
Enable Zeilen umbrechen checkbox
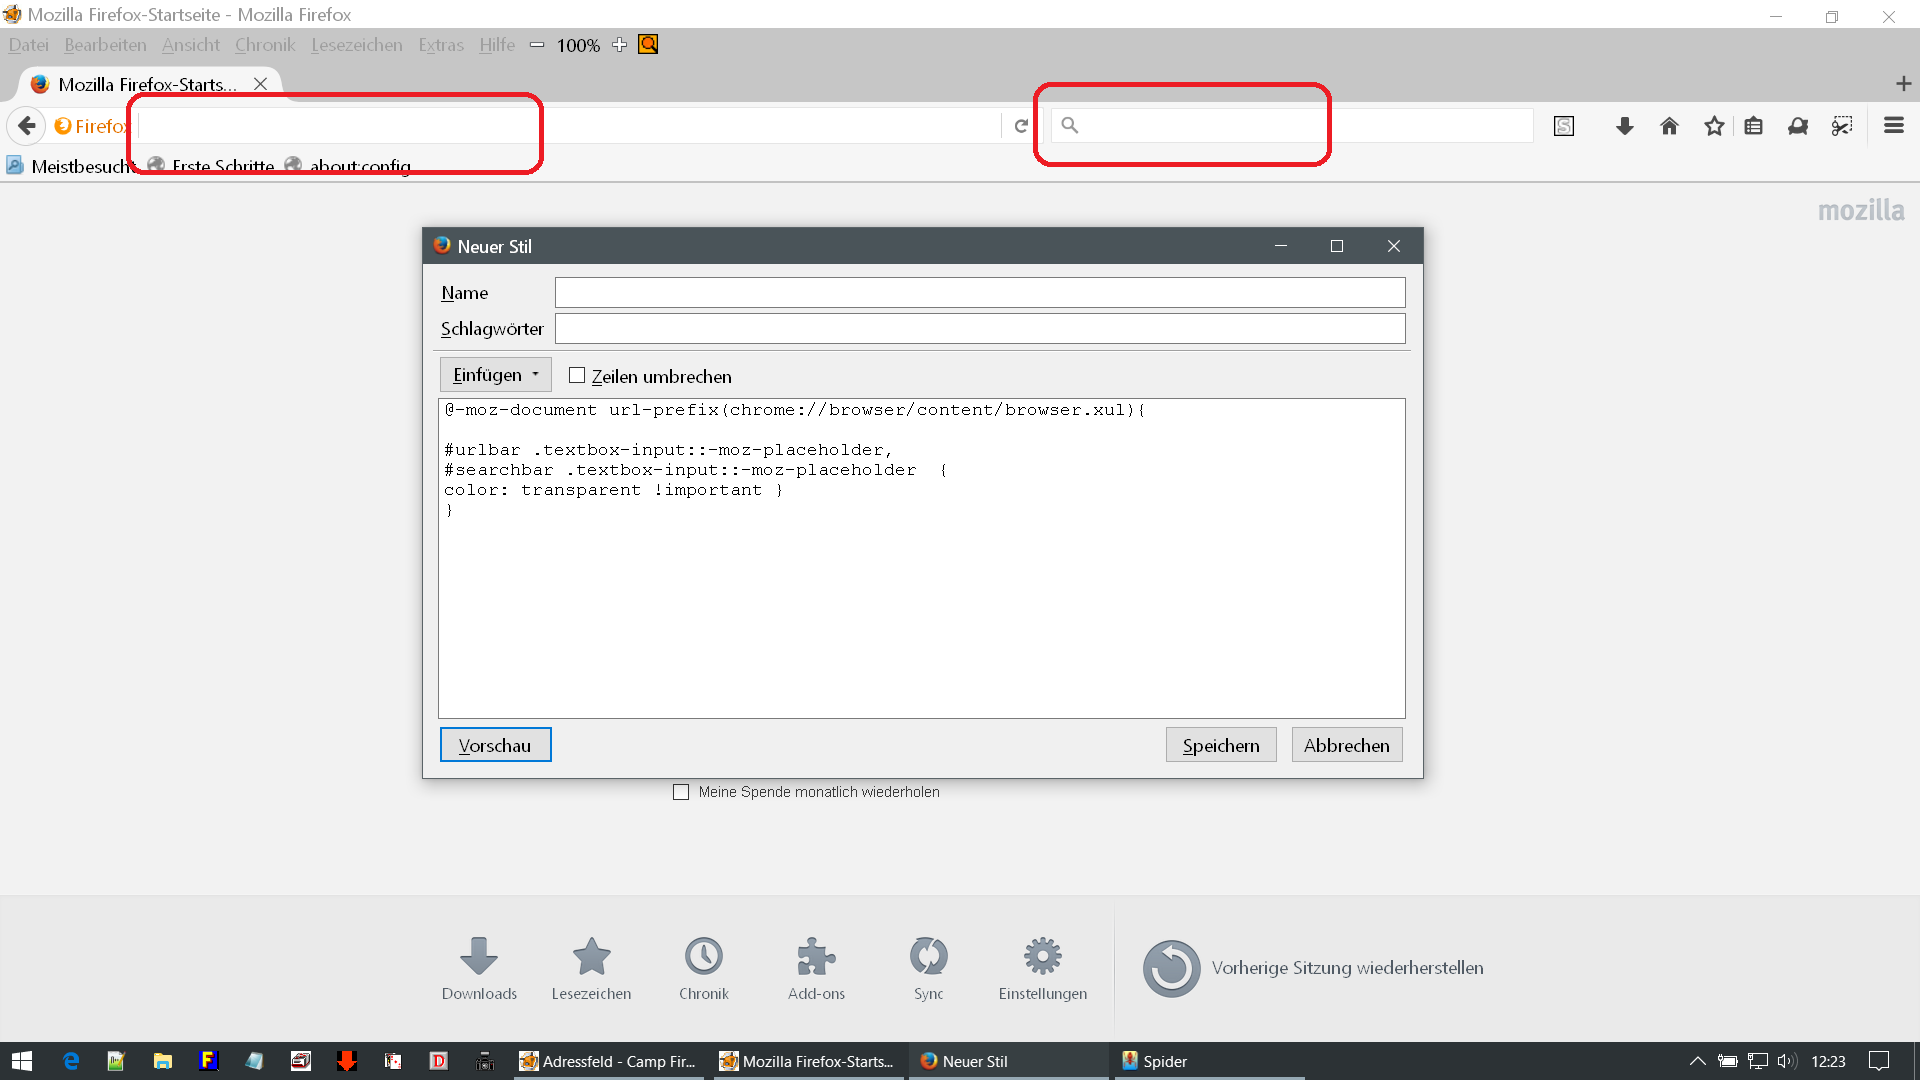click(577, 376)
